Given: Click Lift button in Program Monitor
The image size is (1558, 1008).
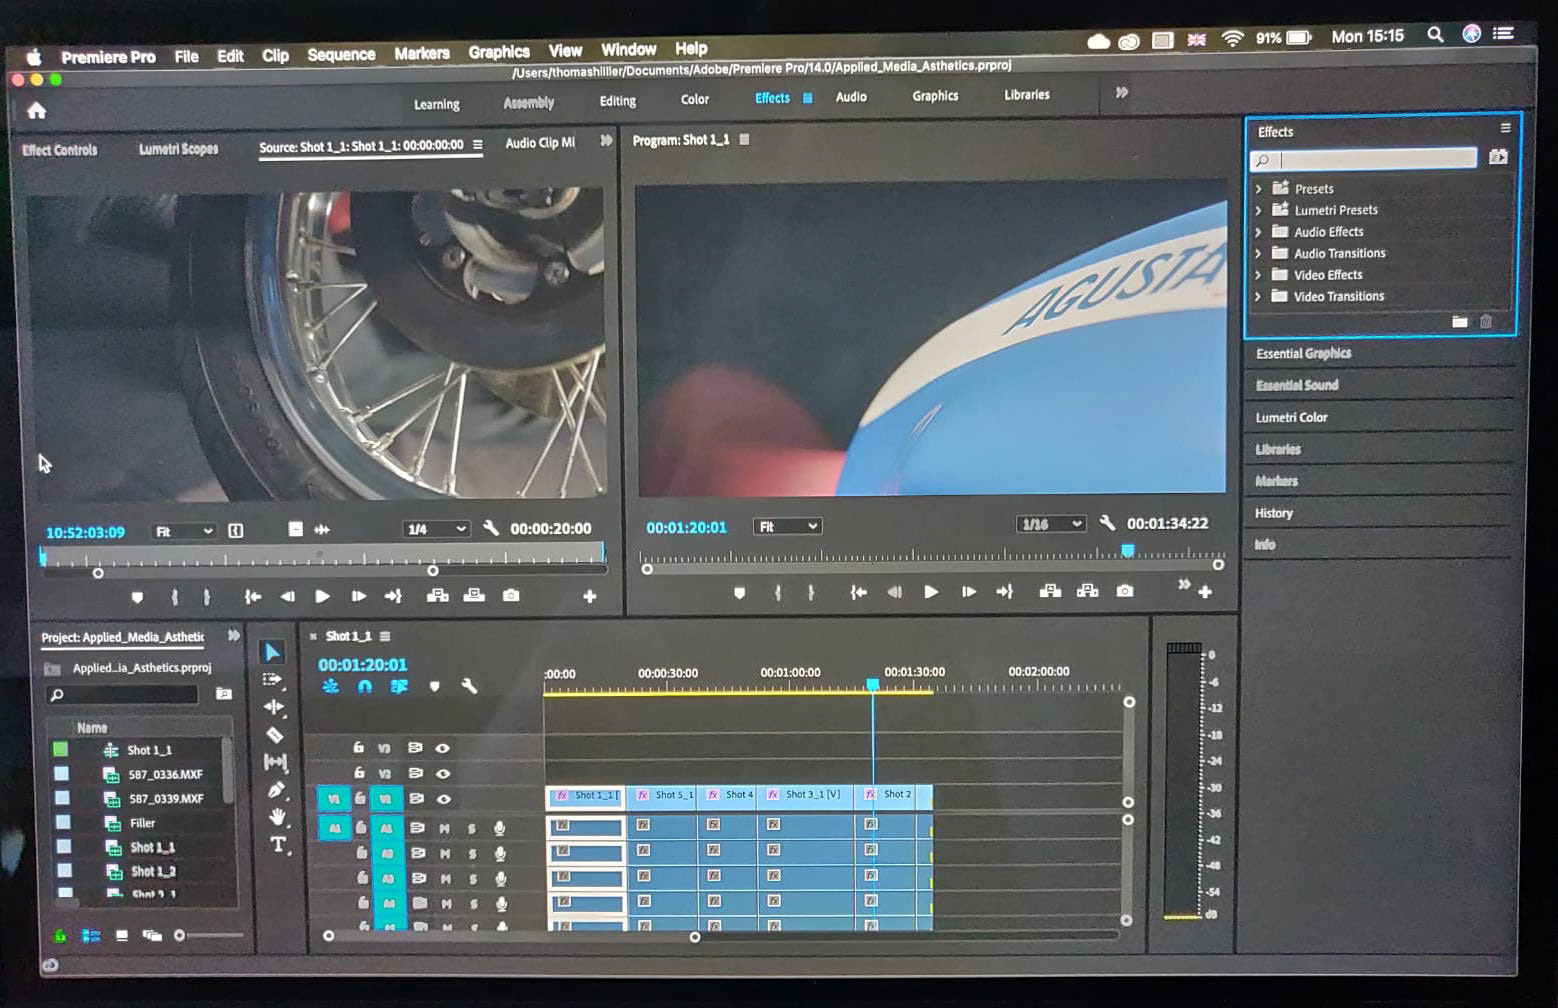Looking at the screenshot, I should pyautogui.click(x=1050, y=591).
